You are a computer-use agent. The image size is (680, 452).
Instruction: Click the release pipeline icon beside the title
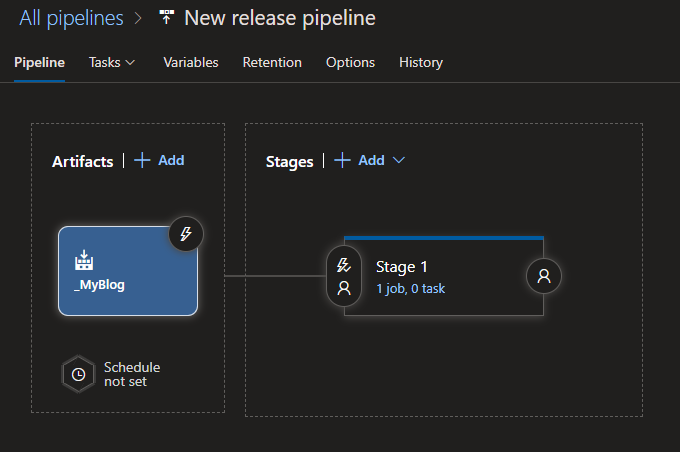(167, 18)
